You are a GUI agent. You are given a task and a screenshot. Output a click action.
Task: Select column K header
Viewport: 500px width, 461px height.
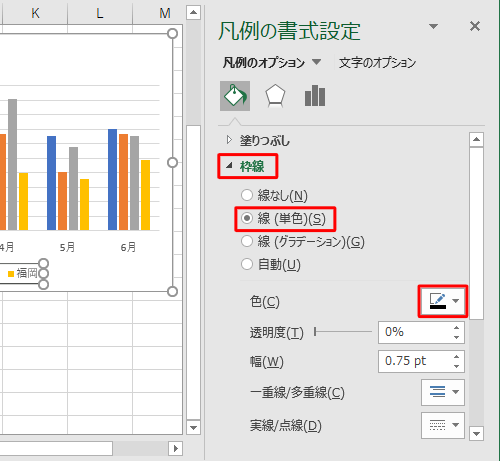tap(35, 13)
